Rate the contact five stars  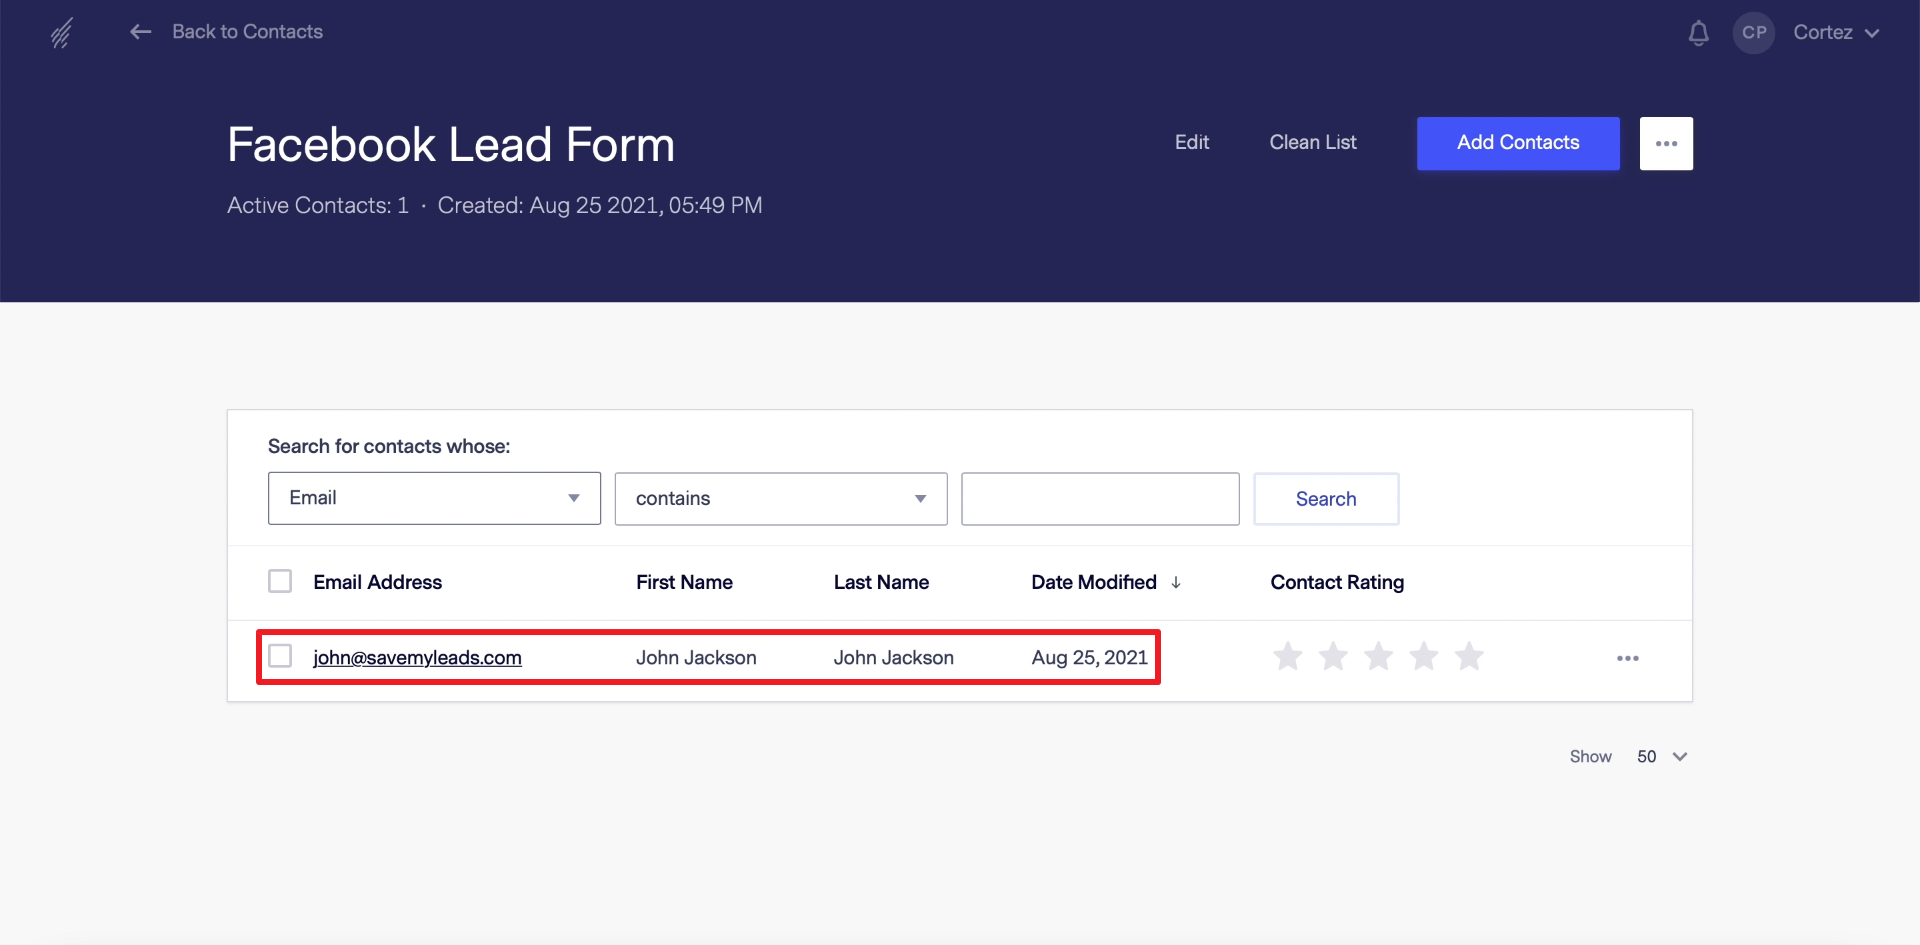(1469, 656)
